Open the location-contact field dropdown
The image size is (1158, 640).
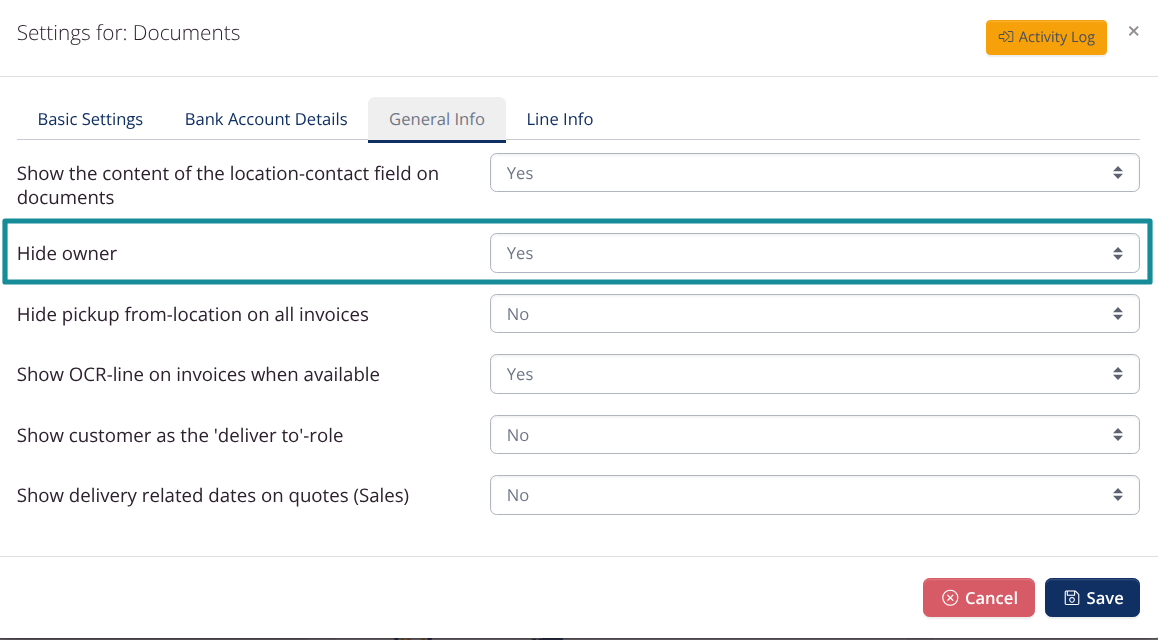[x=814, y=173]
